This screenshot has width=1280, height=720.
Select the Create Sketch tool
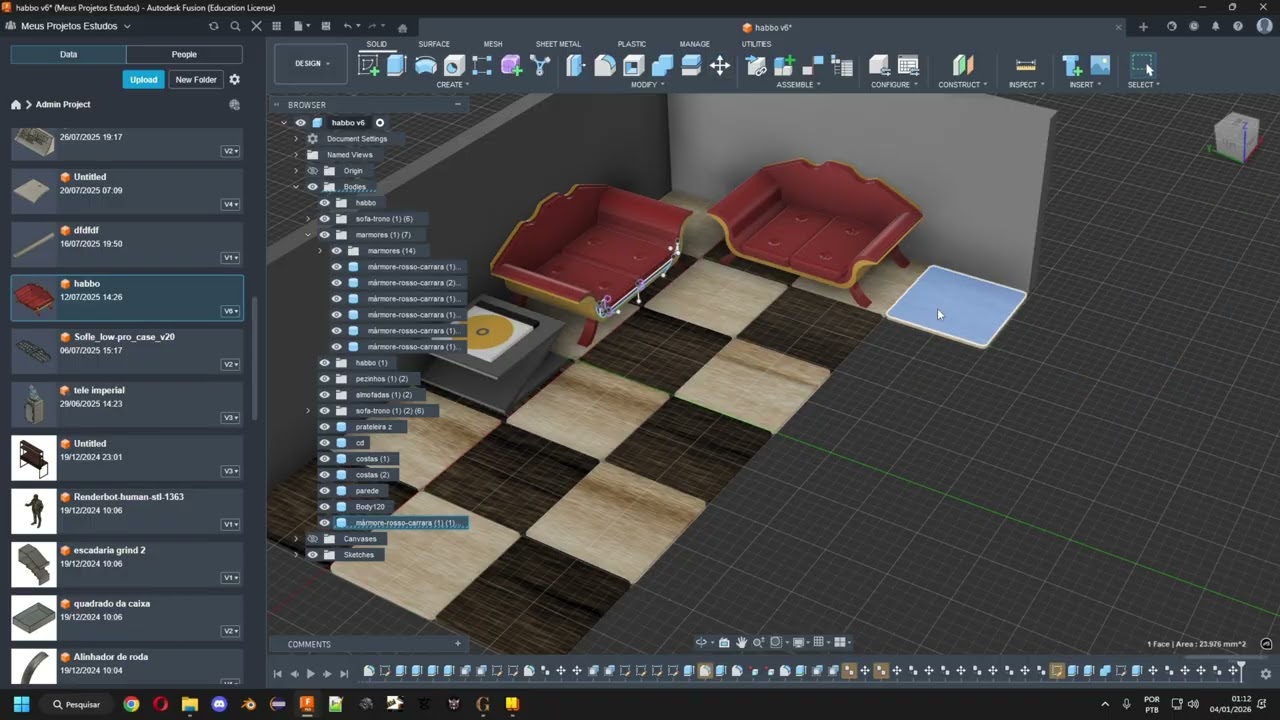(369, 66)
